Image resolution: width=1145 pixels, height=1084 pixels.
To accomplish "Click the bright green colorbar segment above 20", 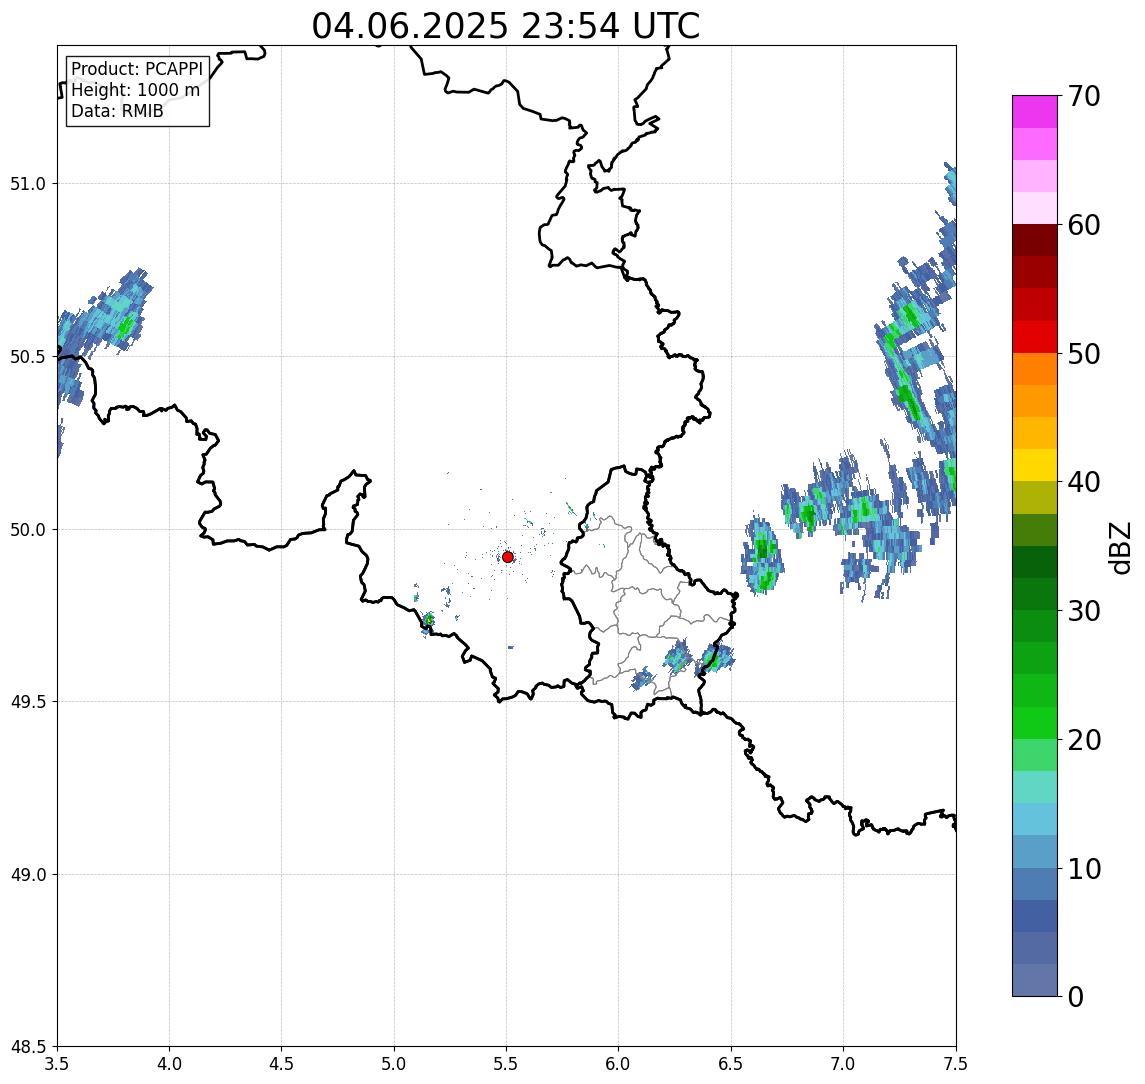I will pyautogui.click(x=1035, y=723).
